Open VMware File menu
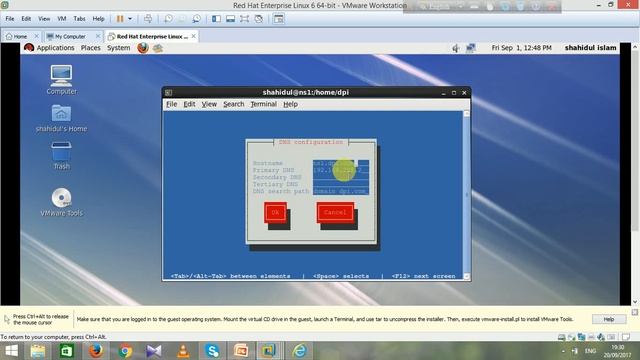The width and height of the screenshot is (640, 360). [x=10, y=19]
